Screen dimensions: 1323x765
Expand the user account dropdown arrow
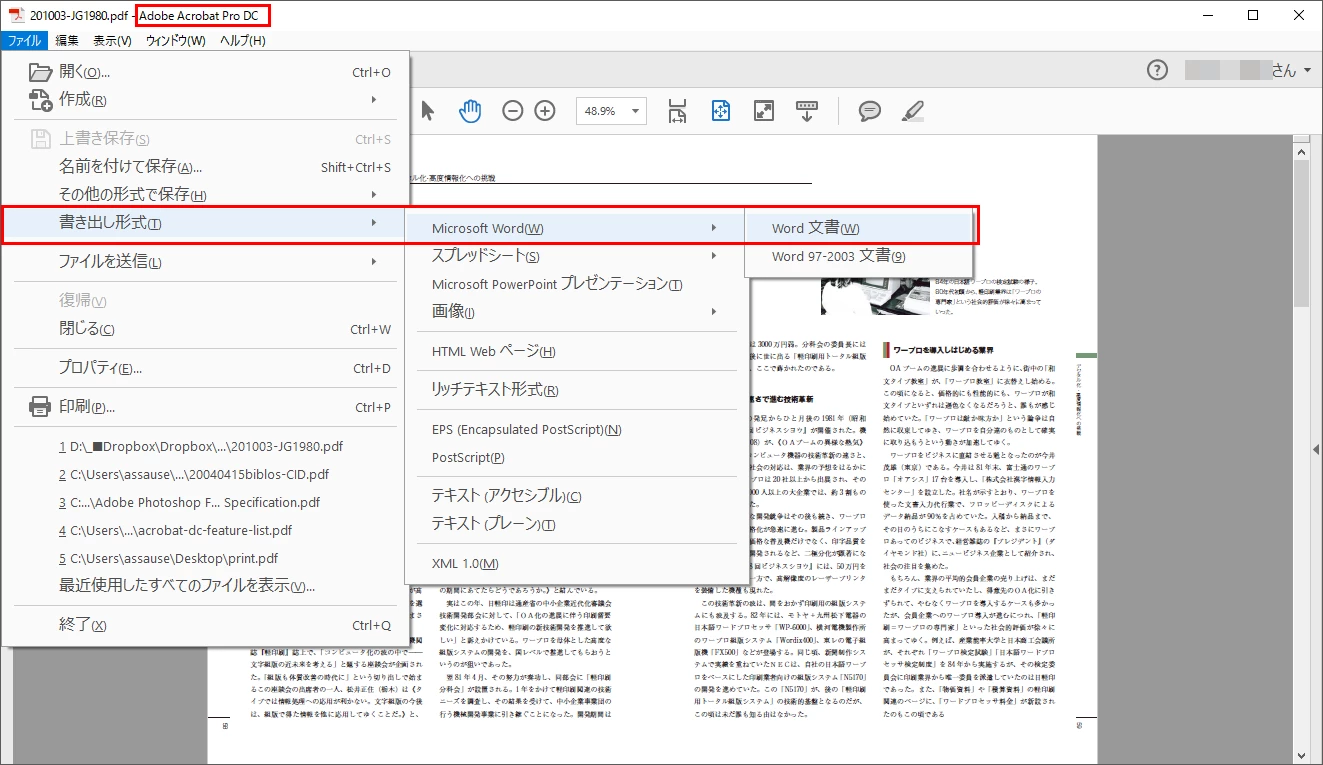point(1306,71)
